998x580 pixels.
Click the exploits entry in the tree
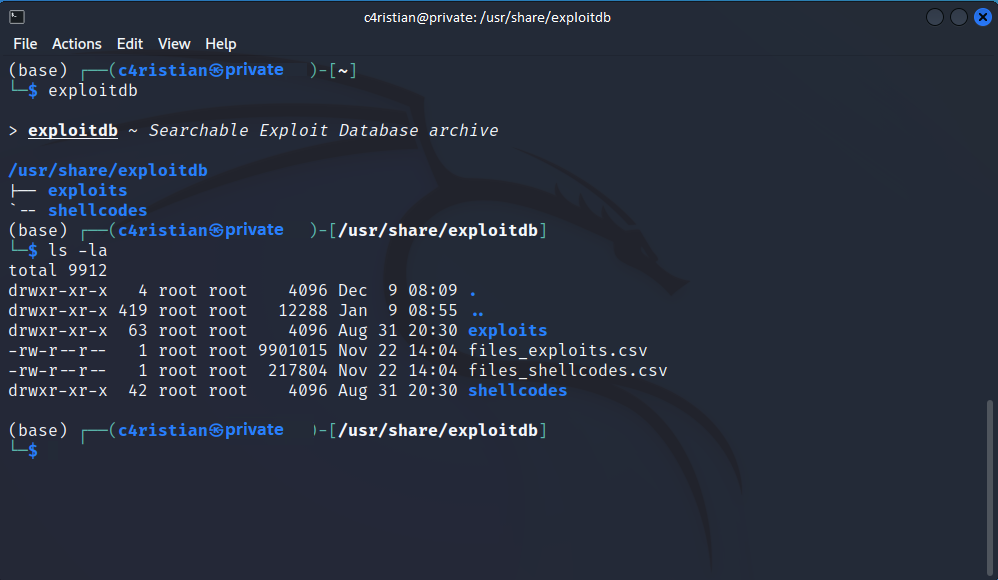87,191
